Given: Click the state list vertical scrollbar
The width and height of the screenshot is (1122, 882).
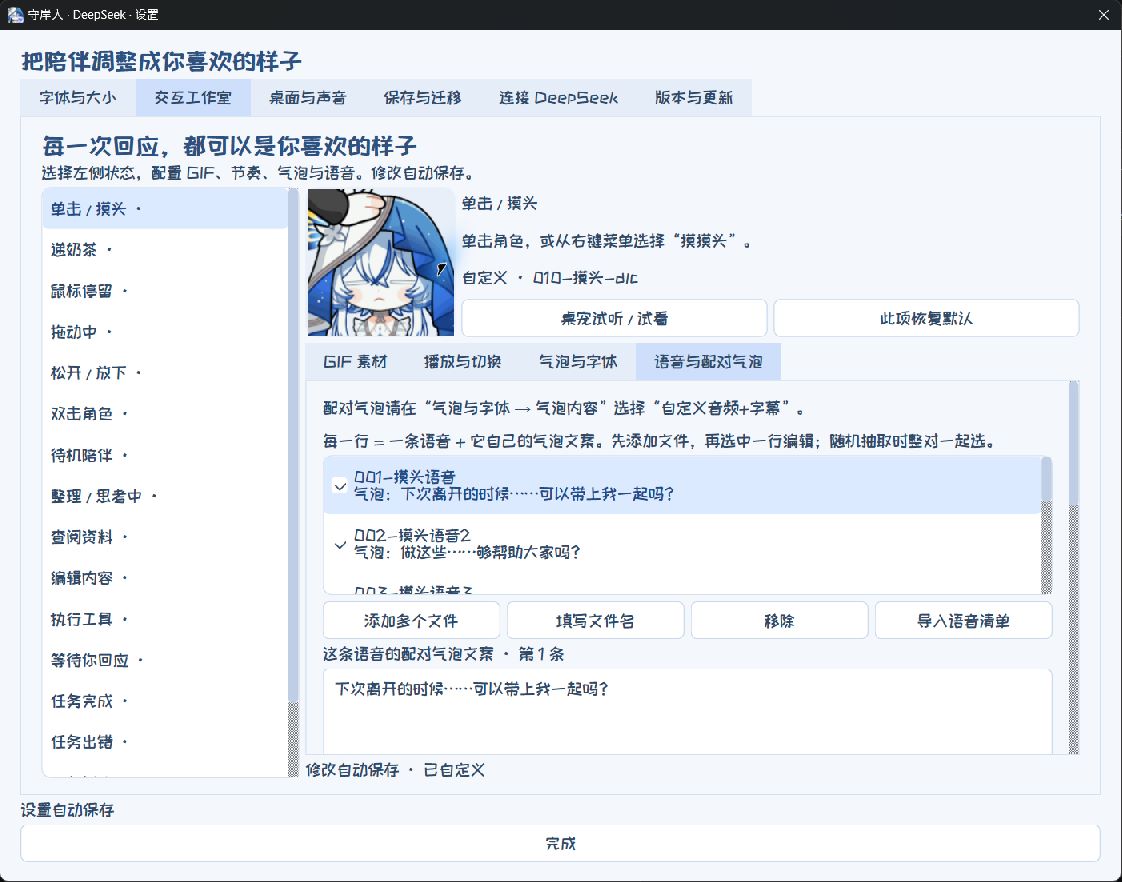Looking at the screenshot, I should tap(293, 483).
